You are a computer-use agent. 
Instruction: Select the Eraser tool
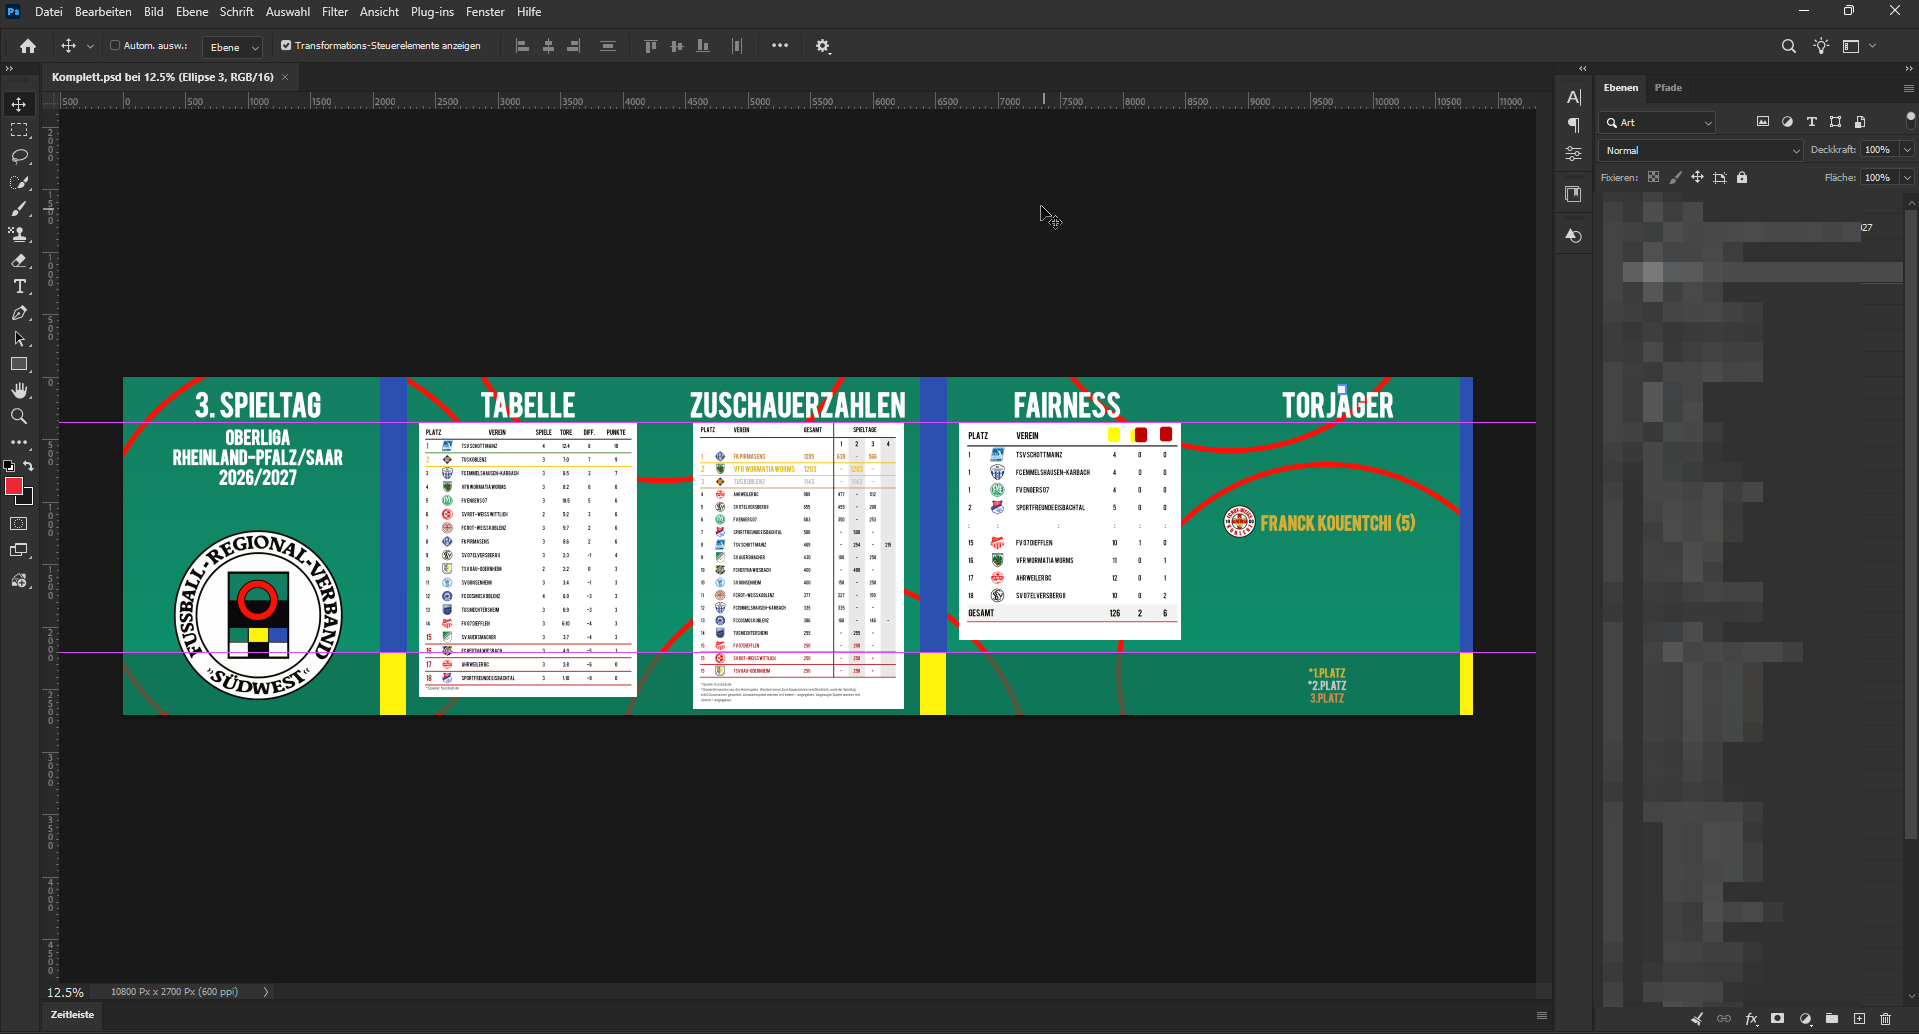(x=19, y=260)
